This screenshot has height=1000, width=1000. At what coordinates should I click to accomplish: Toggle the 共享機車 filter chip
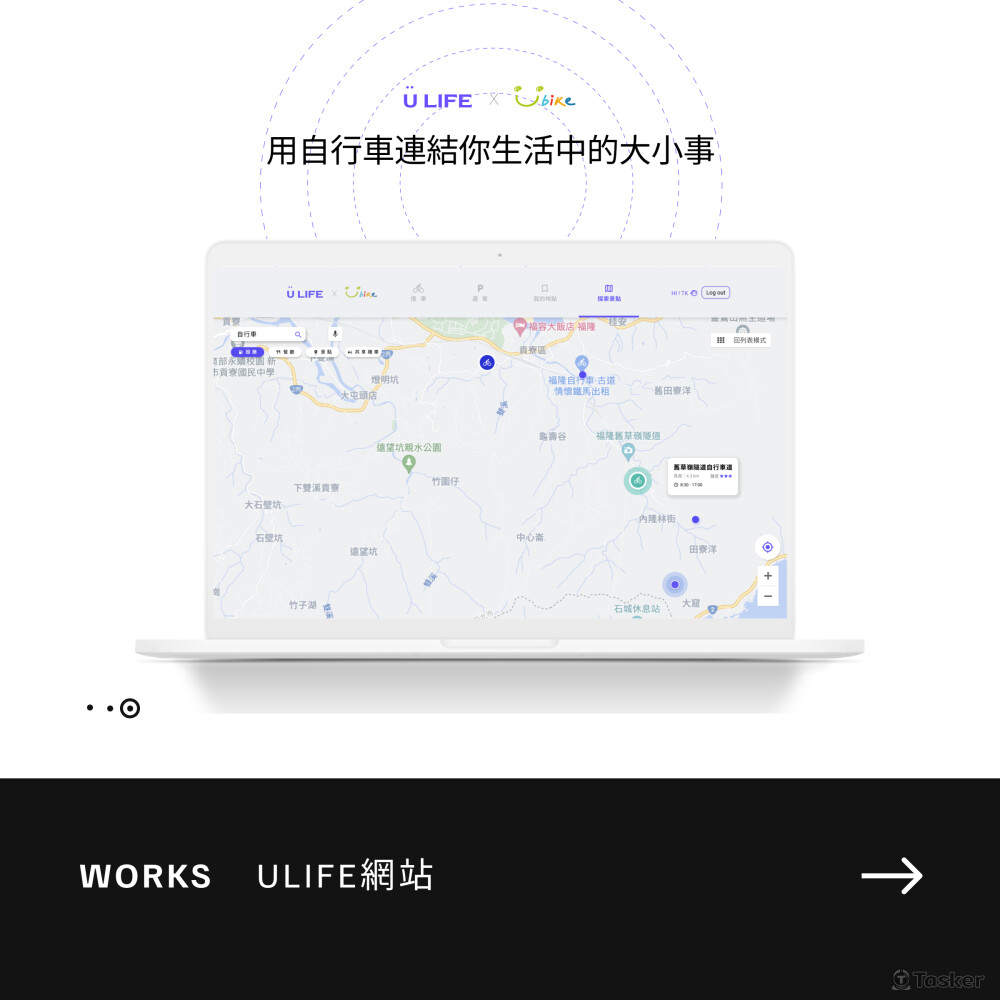pos(363,352)
